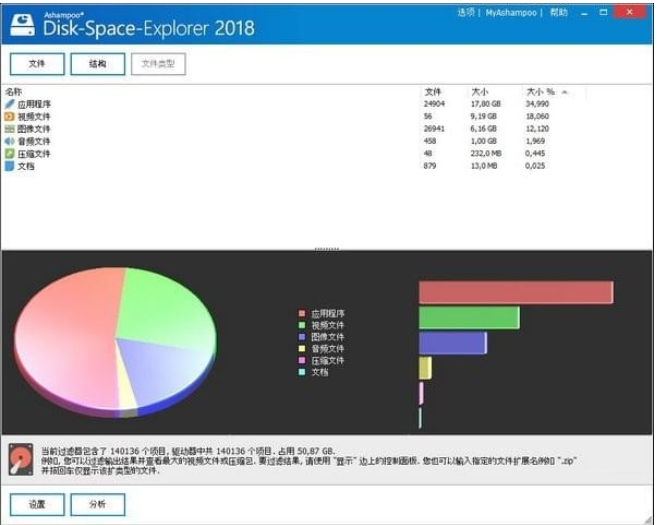Click the 设置 button

pos(37,504)
